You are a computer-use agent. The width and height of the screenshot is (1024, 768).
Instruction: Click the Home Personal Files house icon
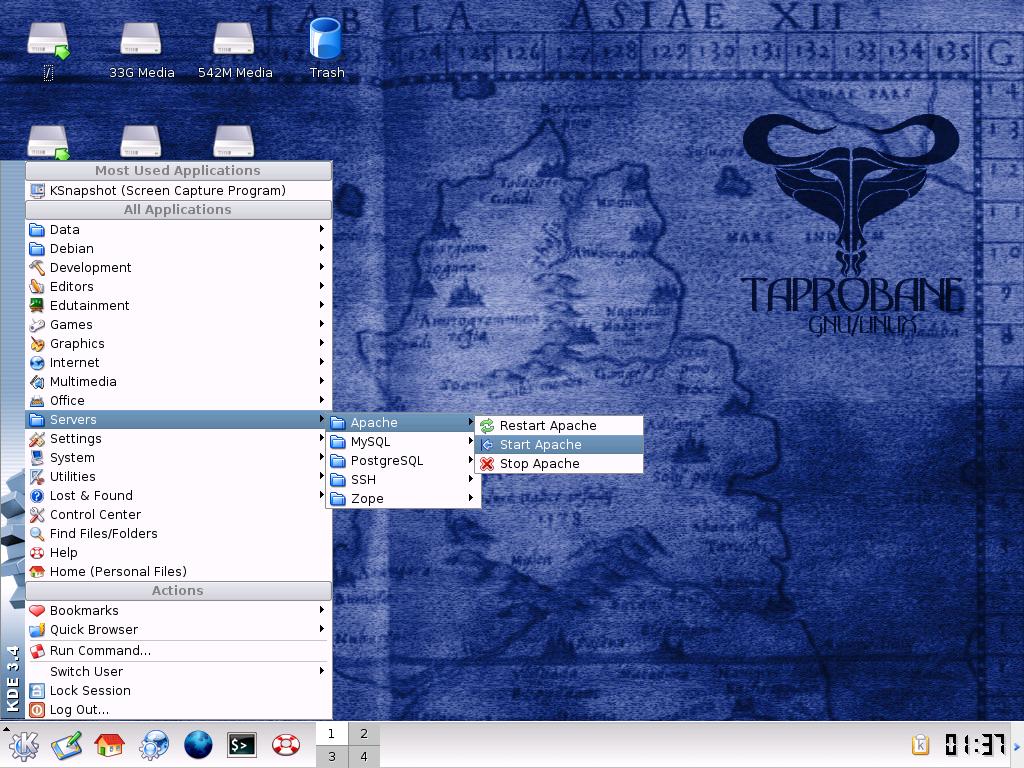click(37, 571)
